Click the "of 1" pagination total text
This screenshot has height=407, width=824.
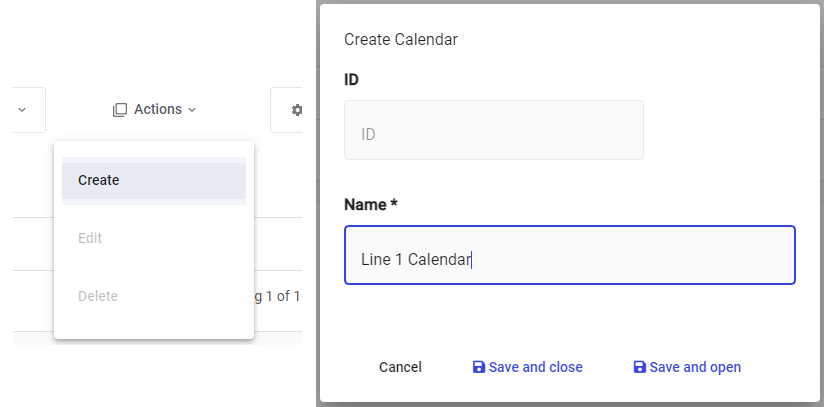(x=289, y=296)
